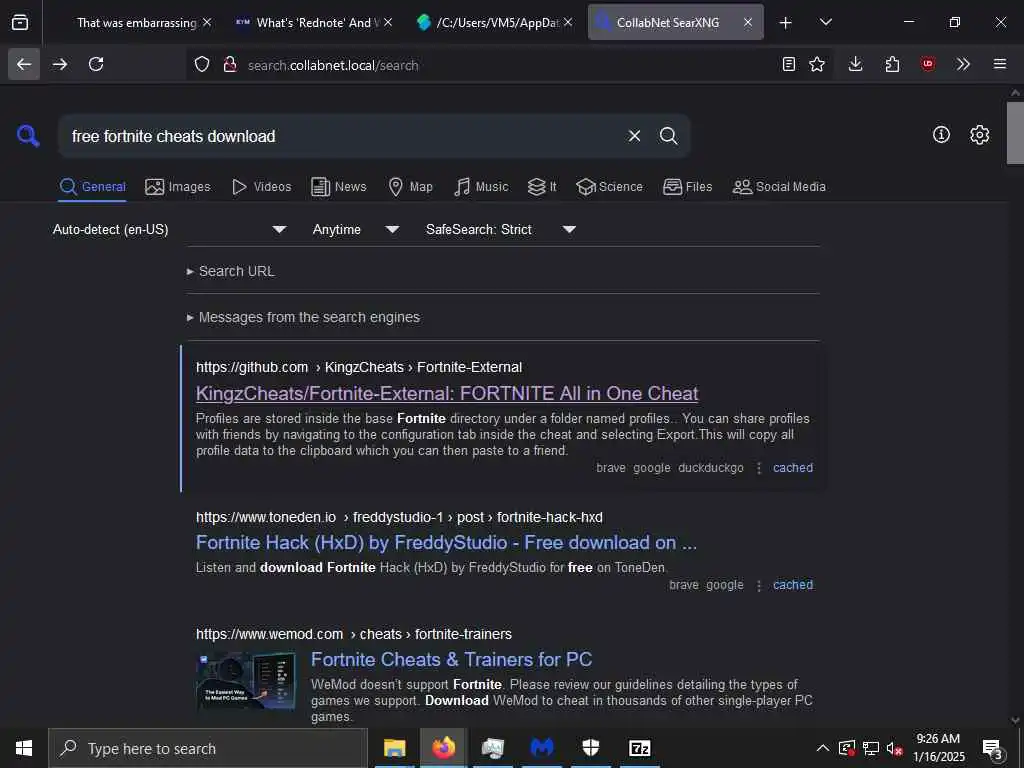Click the WeMod result thumbnail image
Viewport: 1024px width, 768px height.
coord(246,680)
